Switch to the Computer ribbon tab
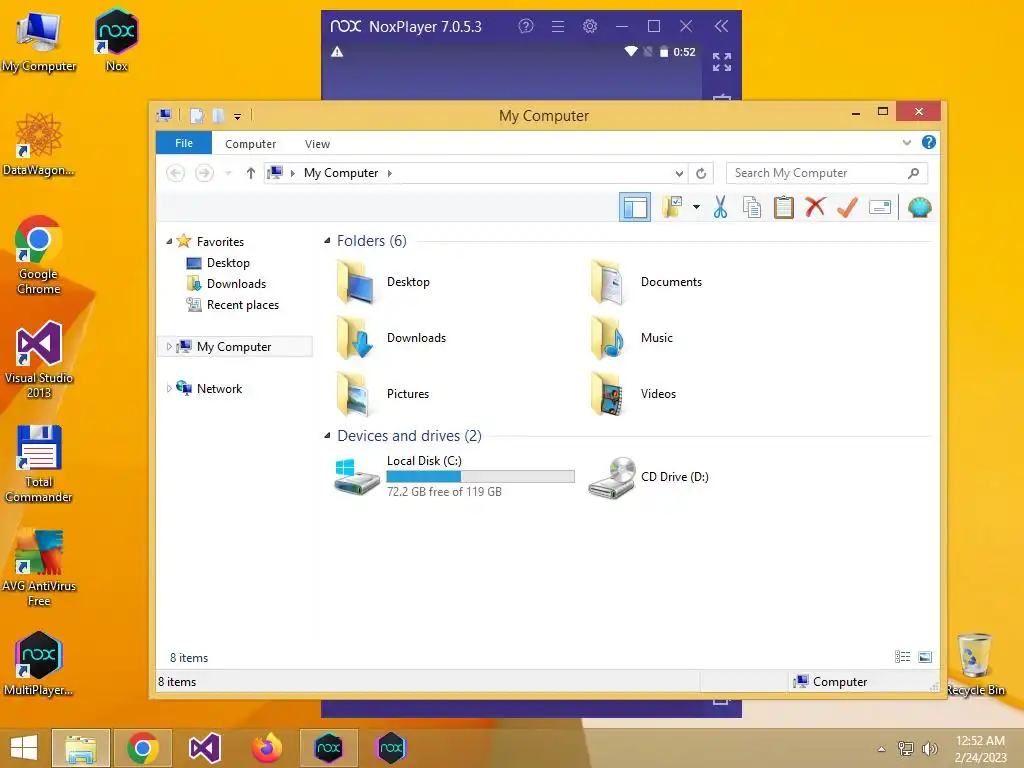The width and height of the screenshot is (1024, 768). click(251, 144)
